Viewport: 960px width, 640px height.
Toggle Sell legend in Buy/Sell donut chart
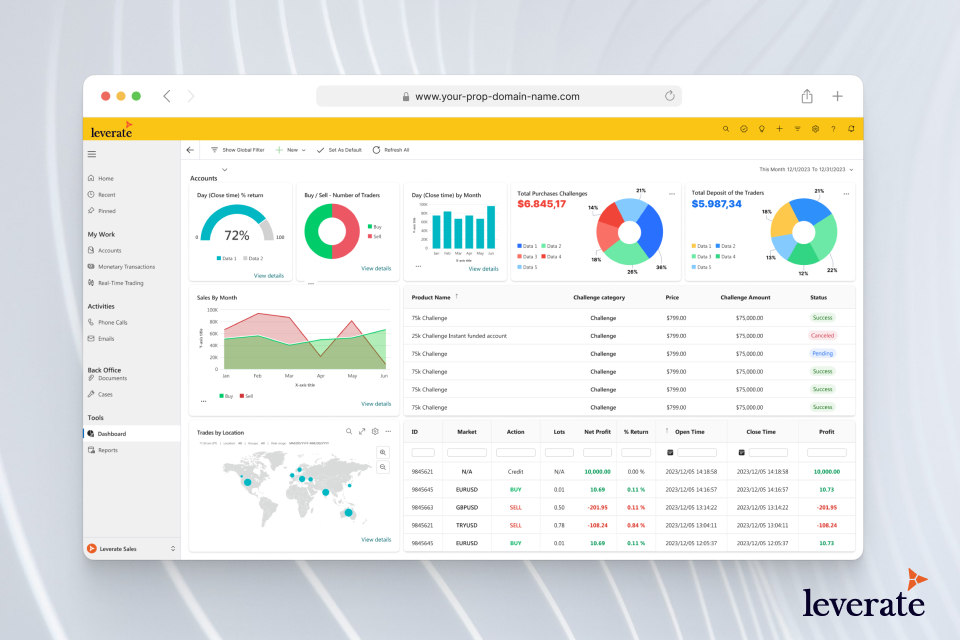coord(375,236)
